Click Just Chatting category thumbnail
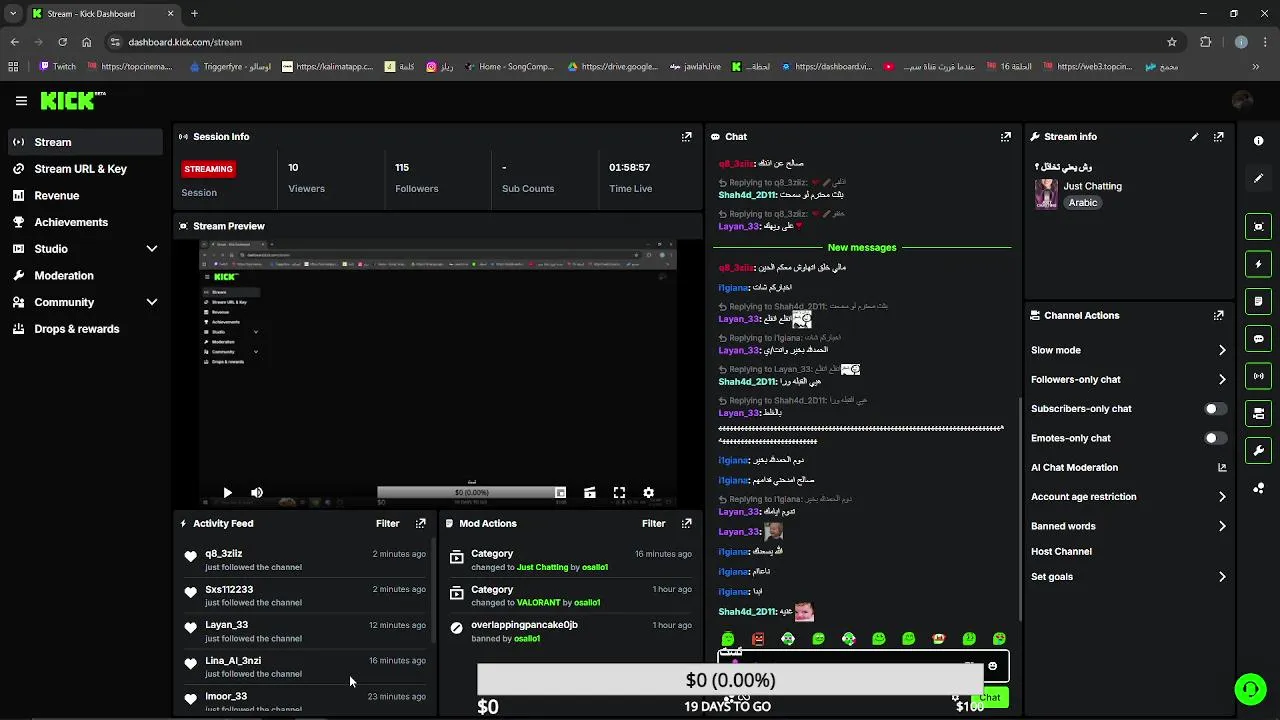The image size is (1280, 720). coord(1046,194)
